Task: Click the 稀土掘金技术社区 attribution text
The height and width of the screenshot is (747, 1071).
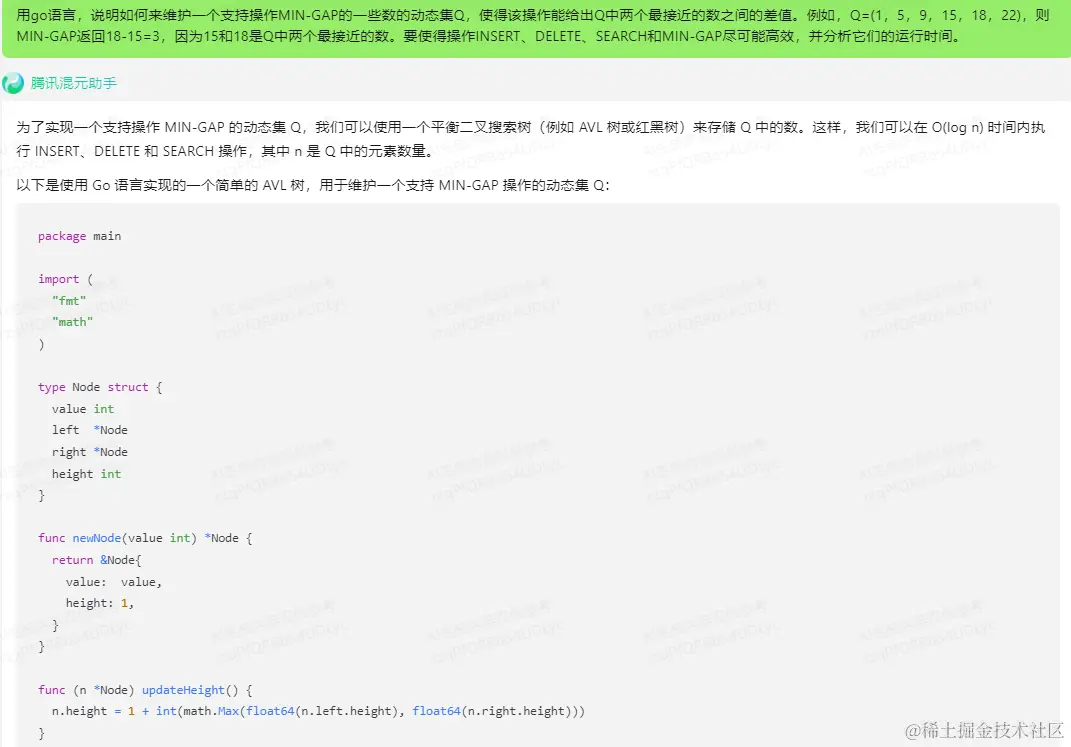Action: tap(984, 730)
